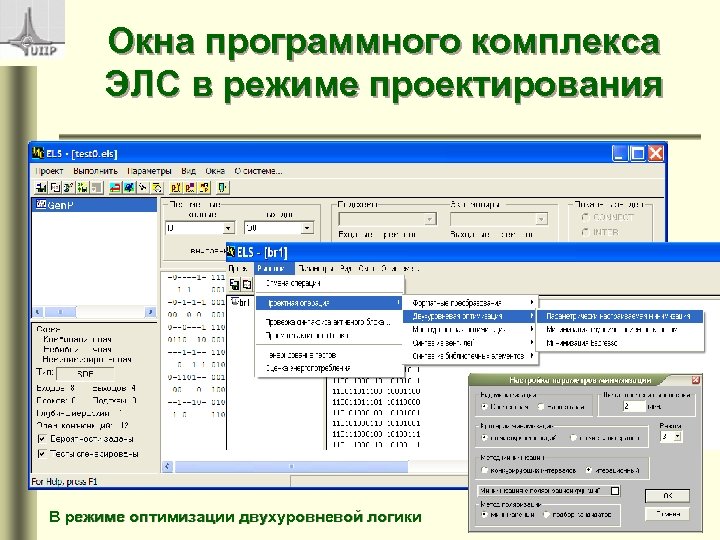The image size is (720, 540).
Task: Select the br1 tree item in br1 window
Action: 240,302
